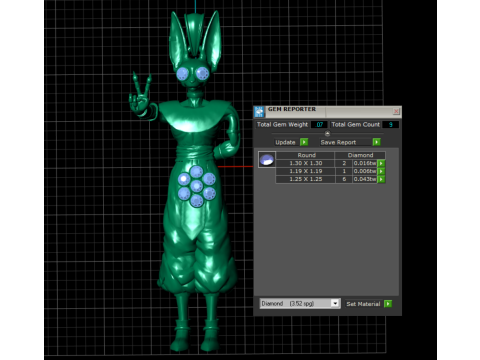
Task: Click the GEM REPORTER title bar
Action: point(328,112)
